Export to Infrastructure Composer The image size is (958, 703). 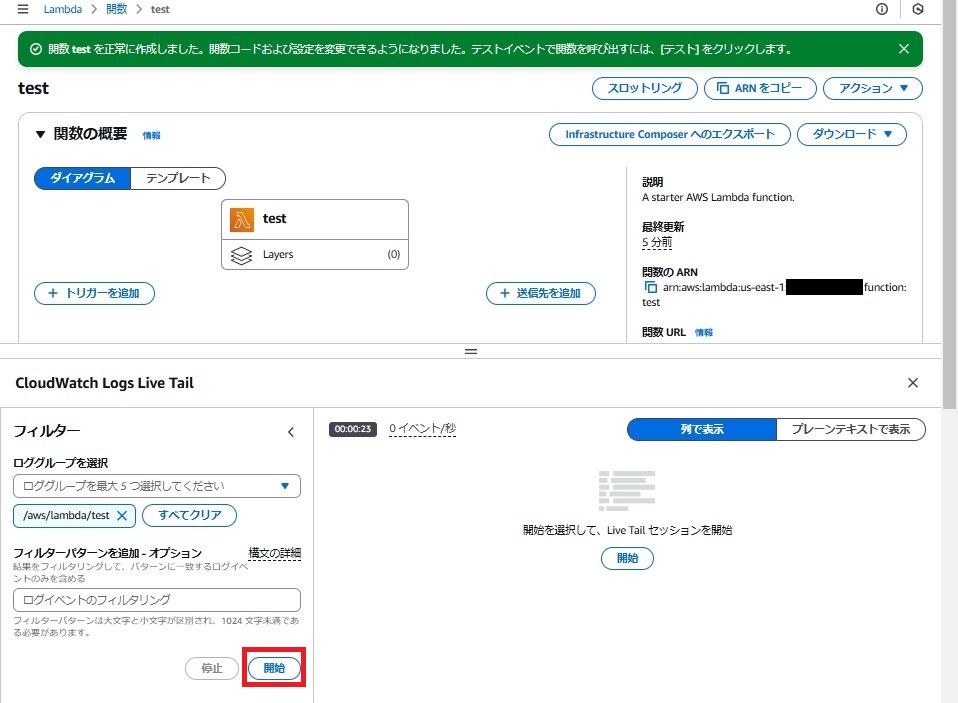670,134
